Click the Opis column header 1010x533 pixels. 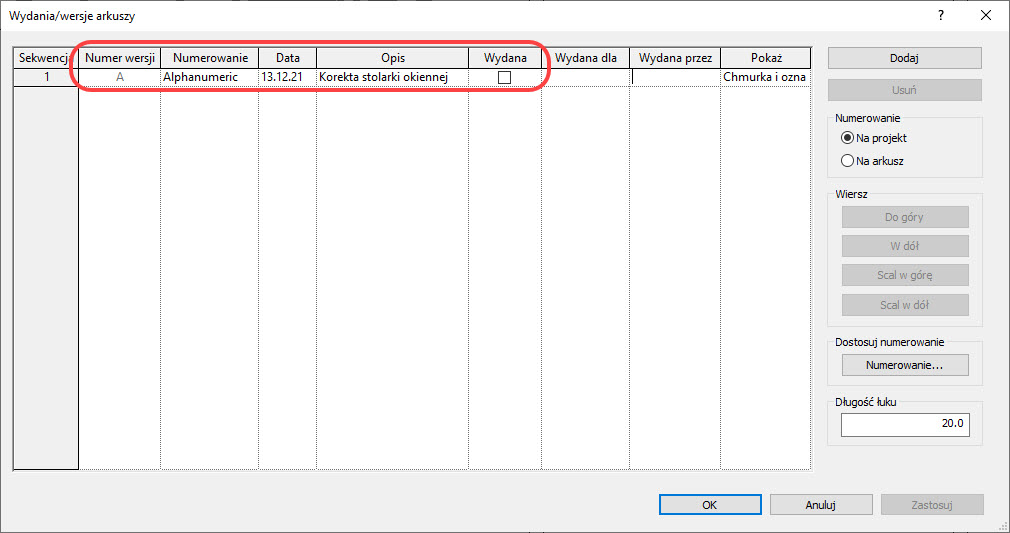coord(392,58)
